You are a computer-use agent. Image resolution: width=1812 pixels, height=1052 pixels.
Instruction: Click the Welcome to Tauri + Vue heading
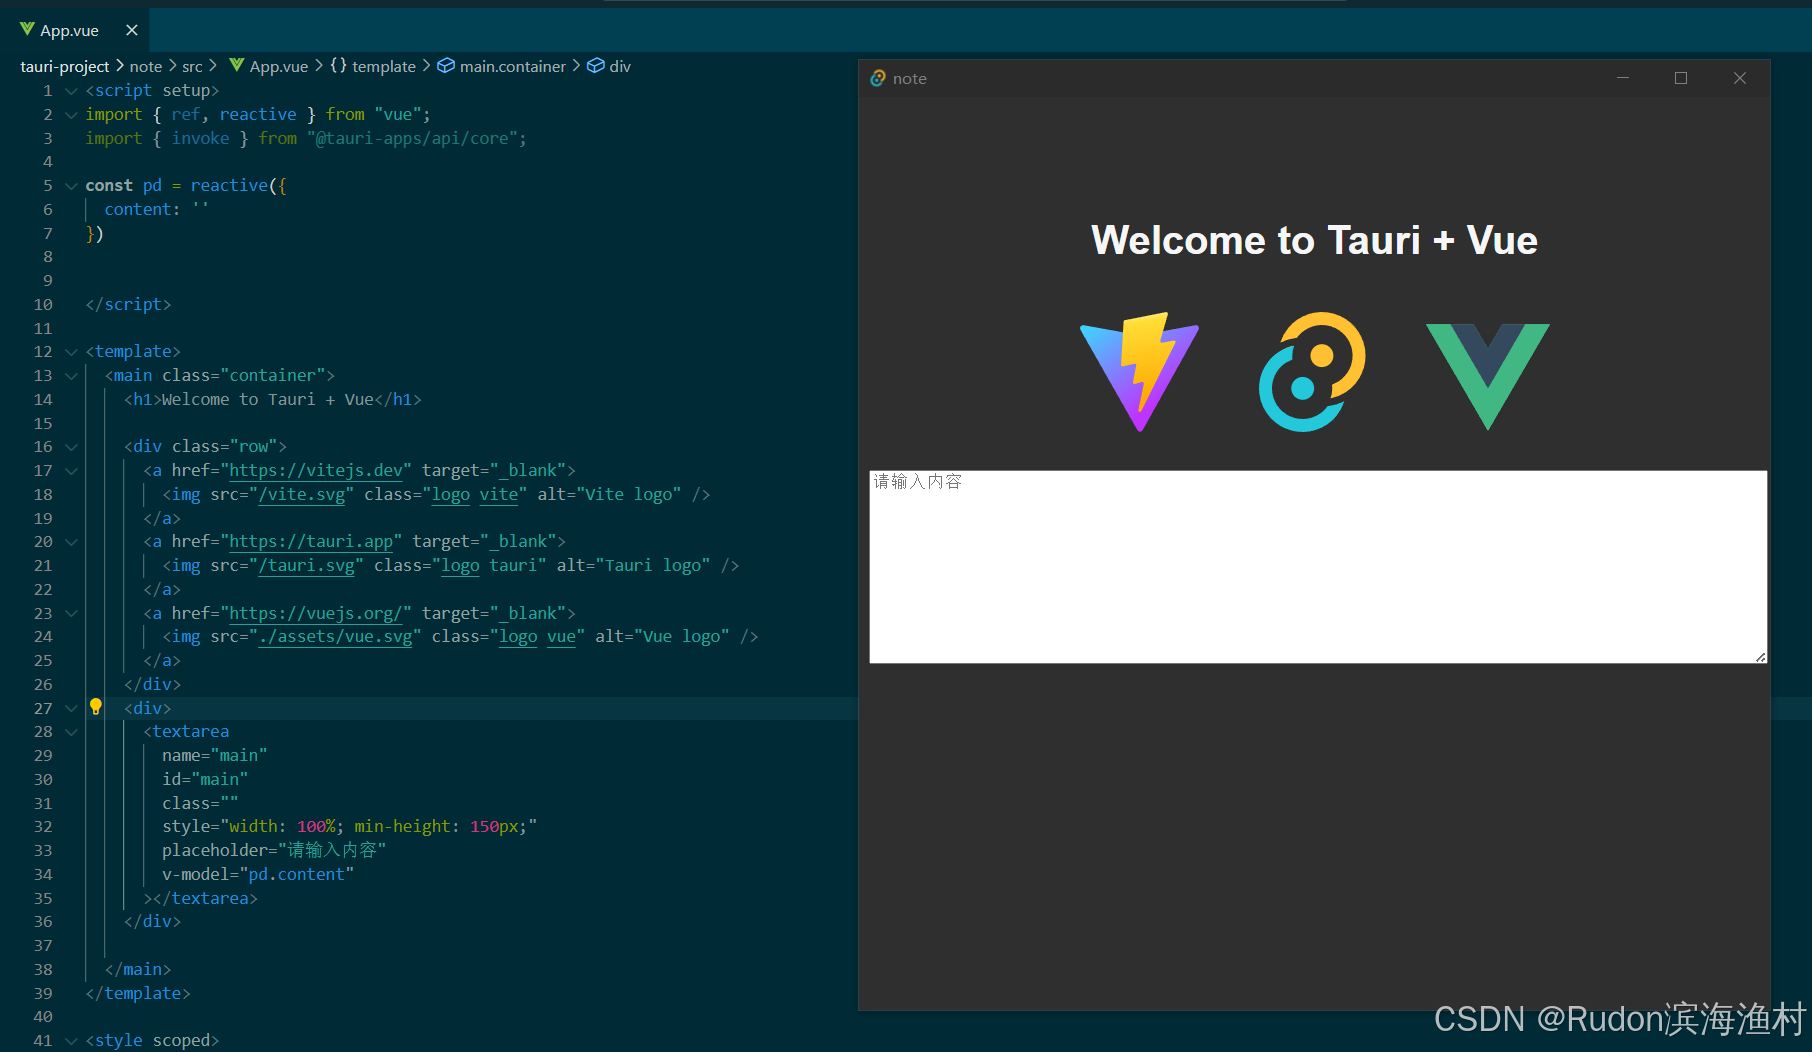point(1314,240)
